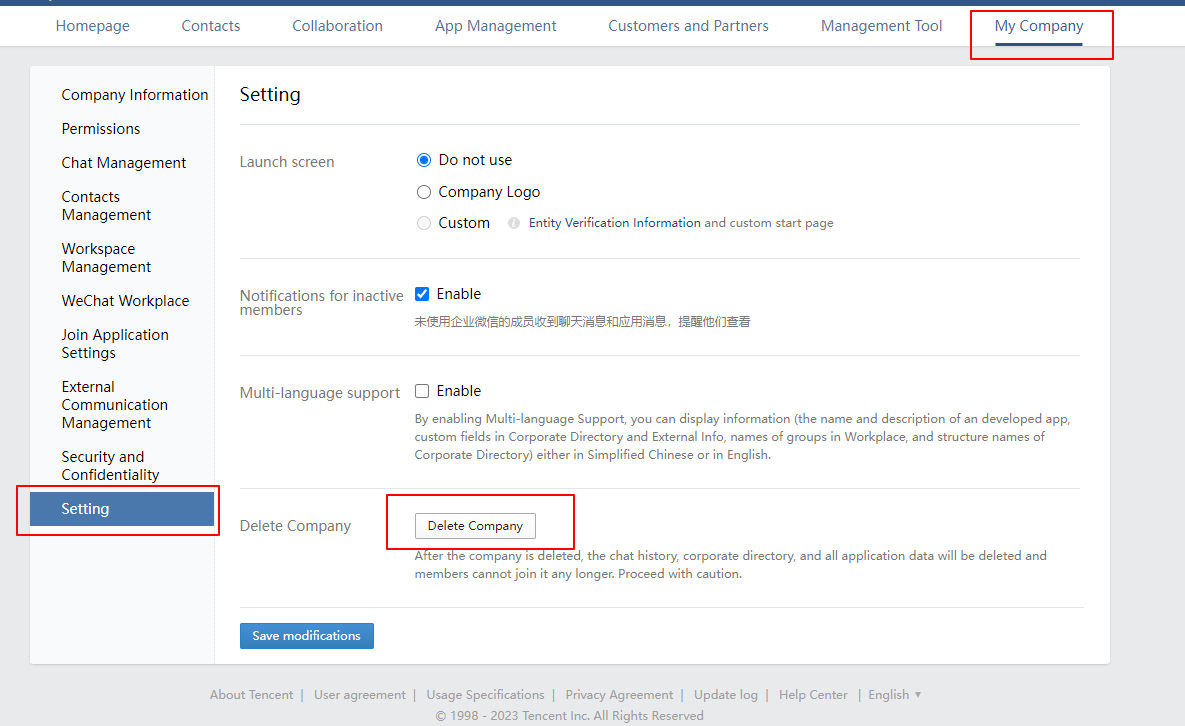Choose Company Logo as the launch screen
The height and width of the screenshot is (726, 1185).
point(424,192)
